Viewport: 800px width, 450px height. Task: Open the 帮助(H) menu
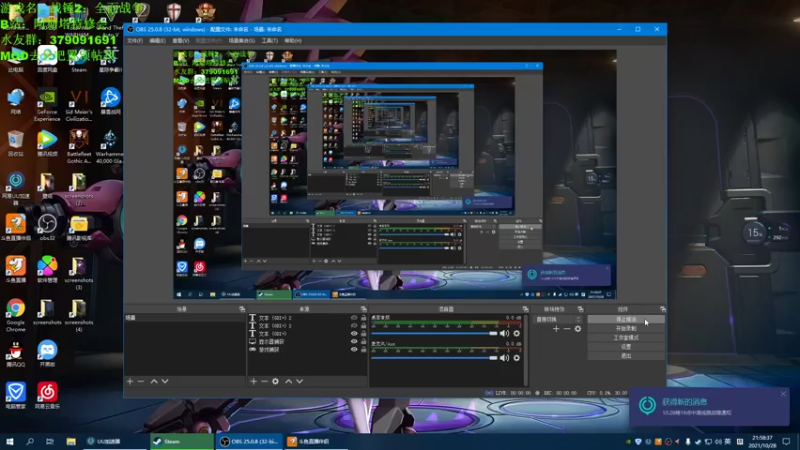293,41
